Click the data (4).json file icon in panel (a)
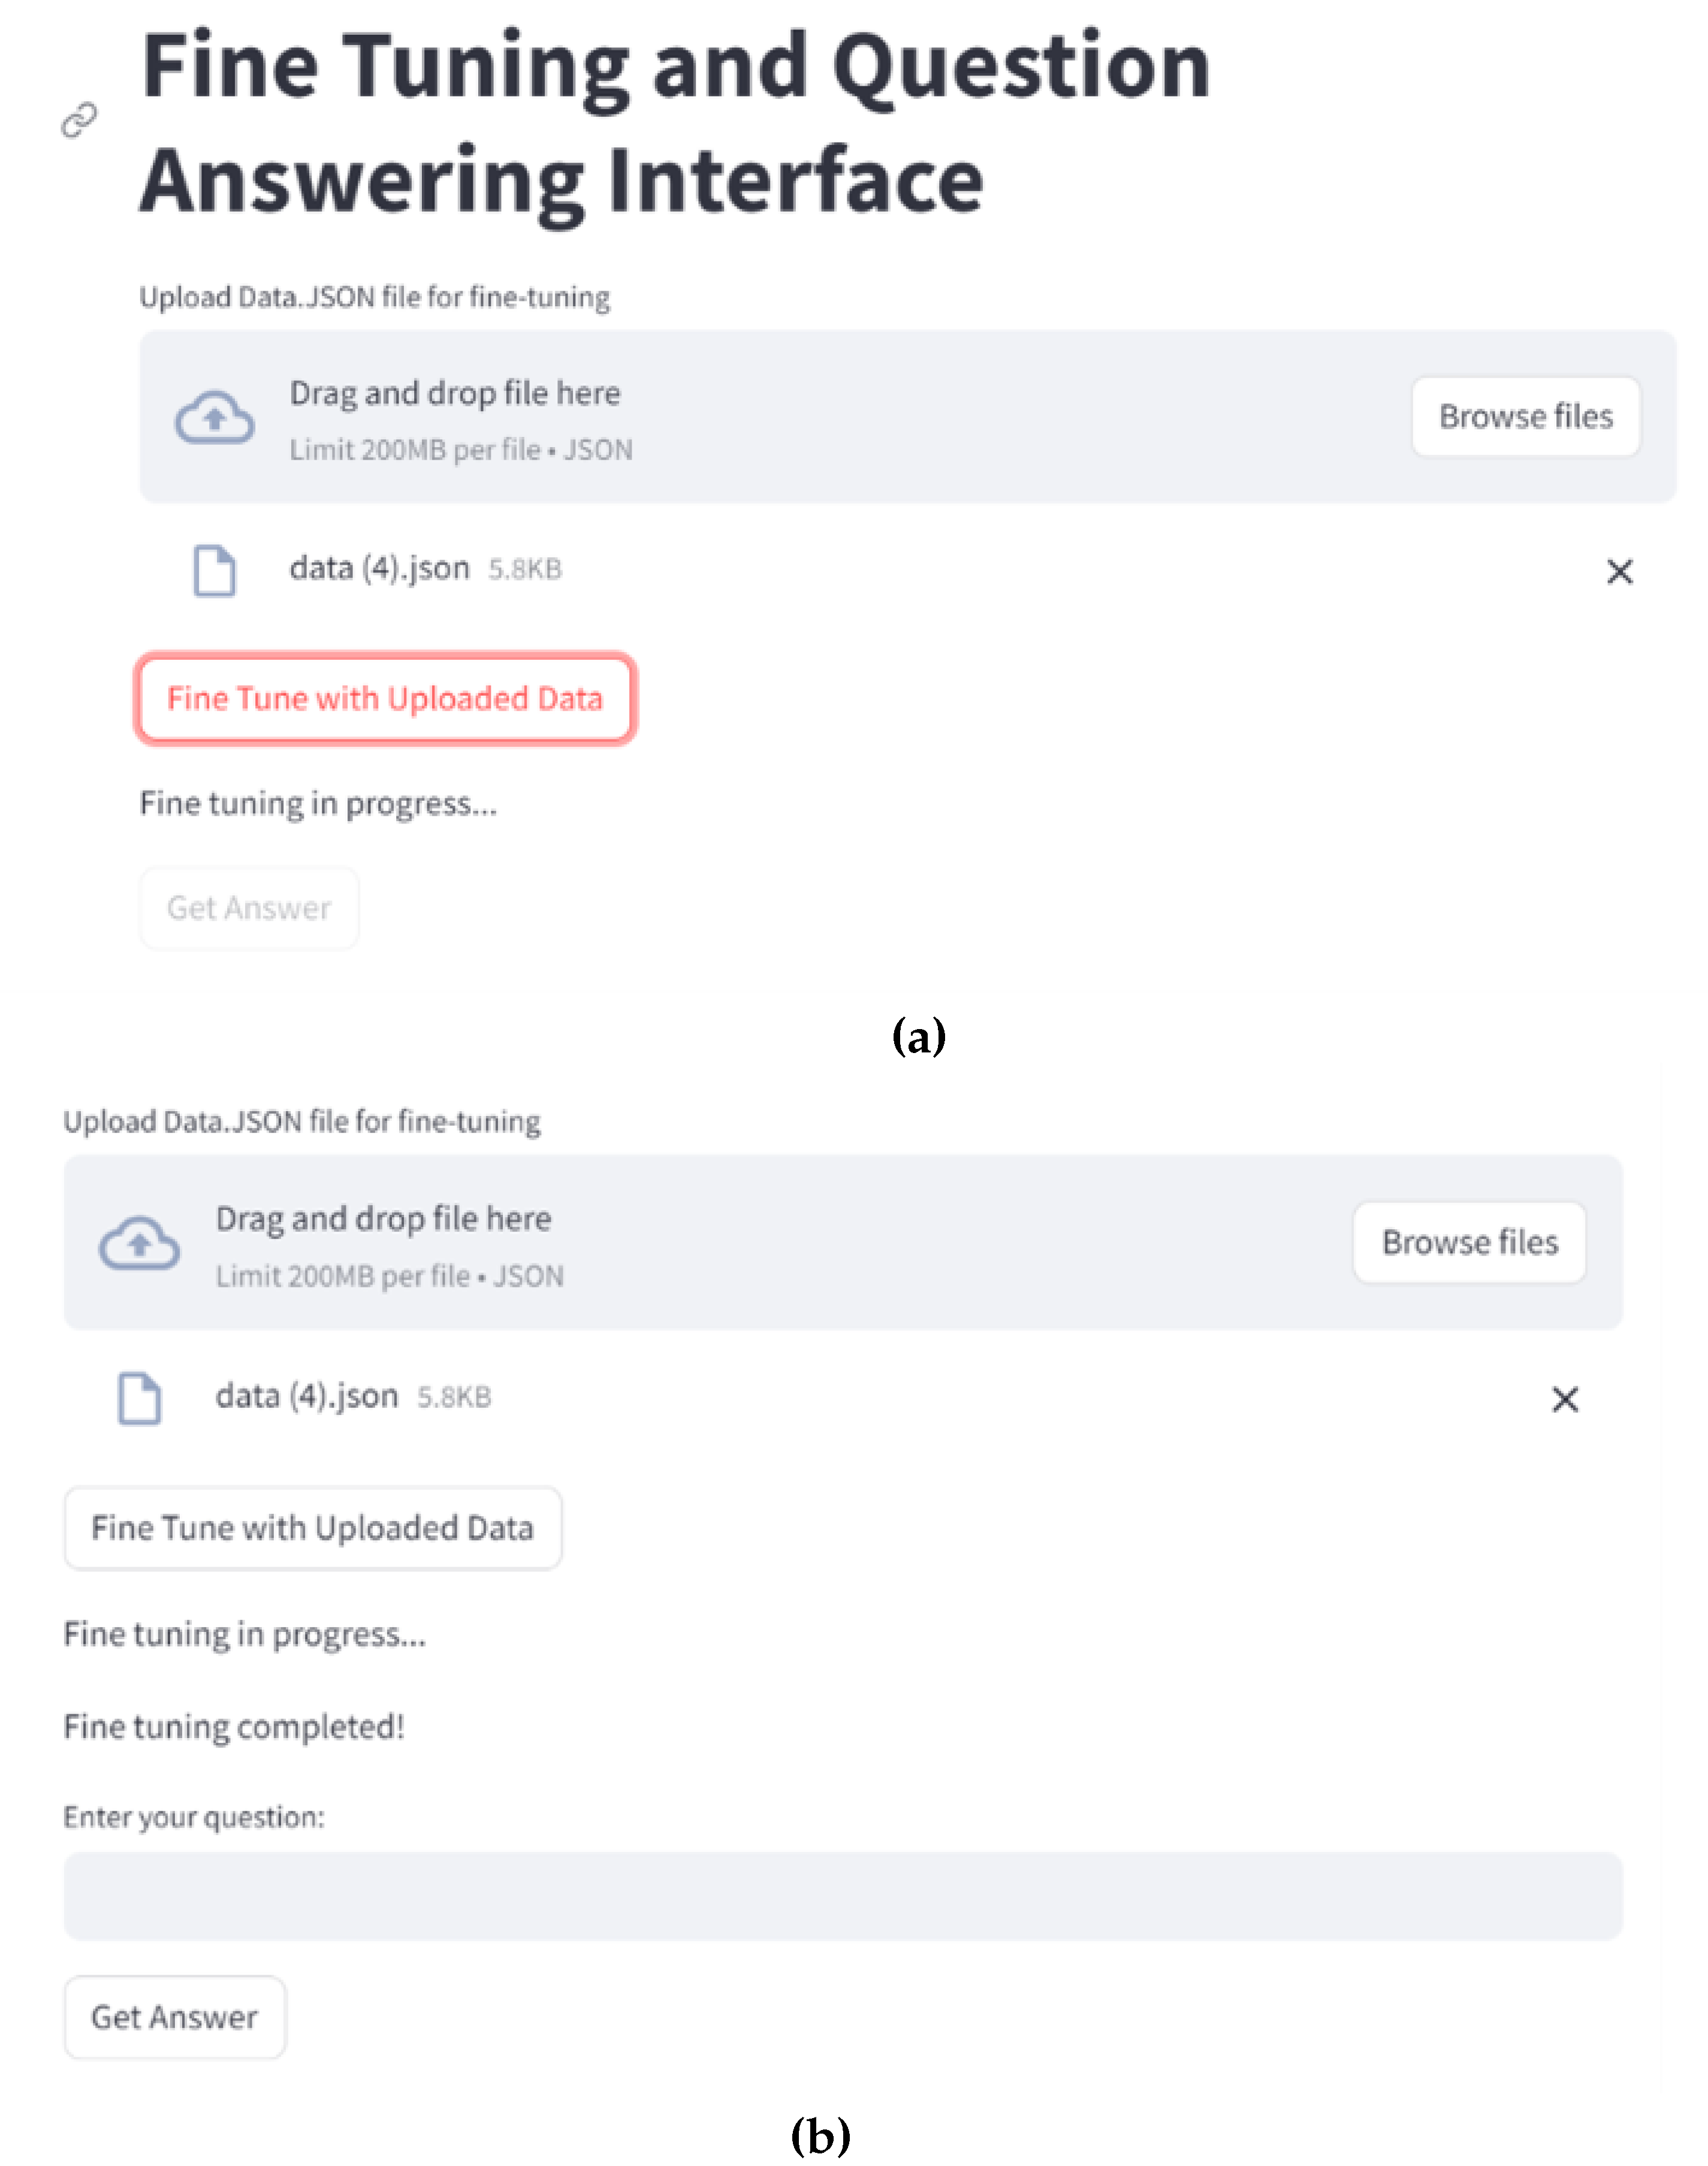The width and height of the screenshot is (1708, 2166). pos(214,571)
